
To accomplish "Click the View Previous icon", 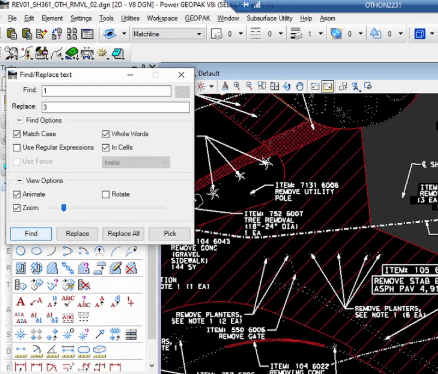I will pos(315,86).
